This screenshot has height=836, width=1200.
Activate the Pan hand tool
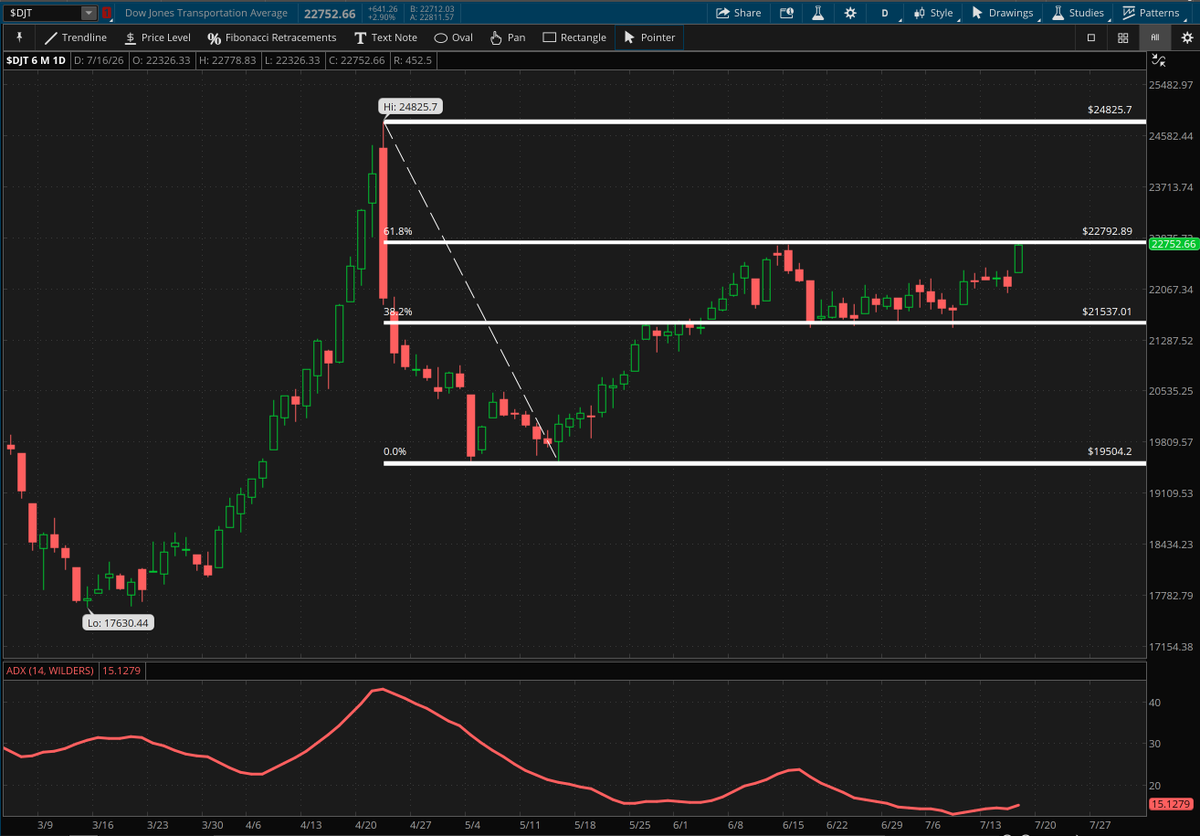pos(507,37)
